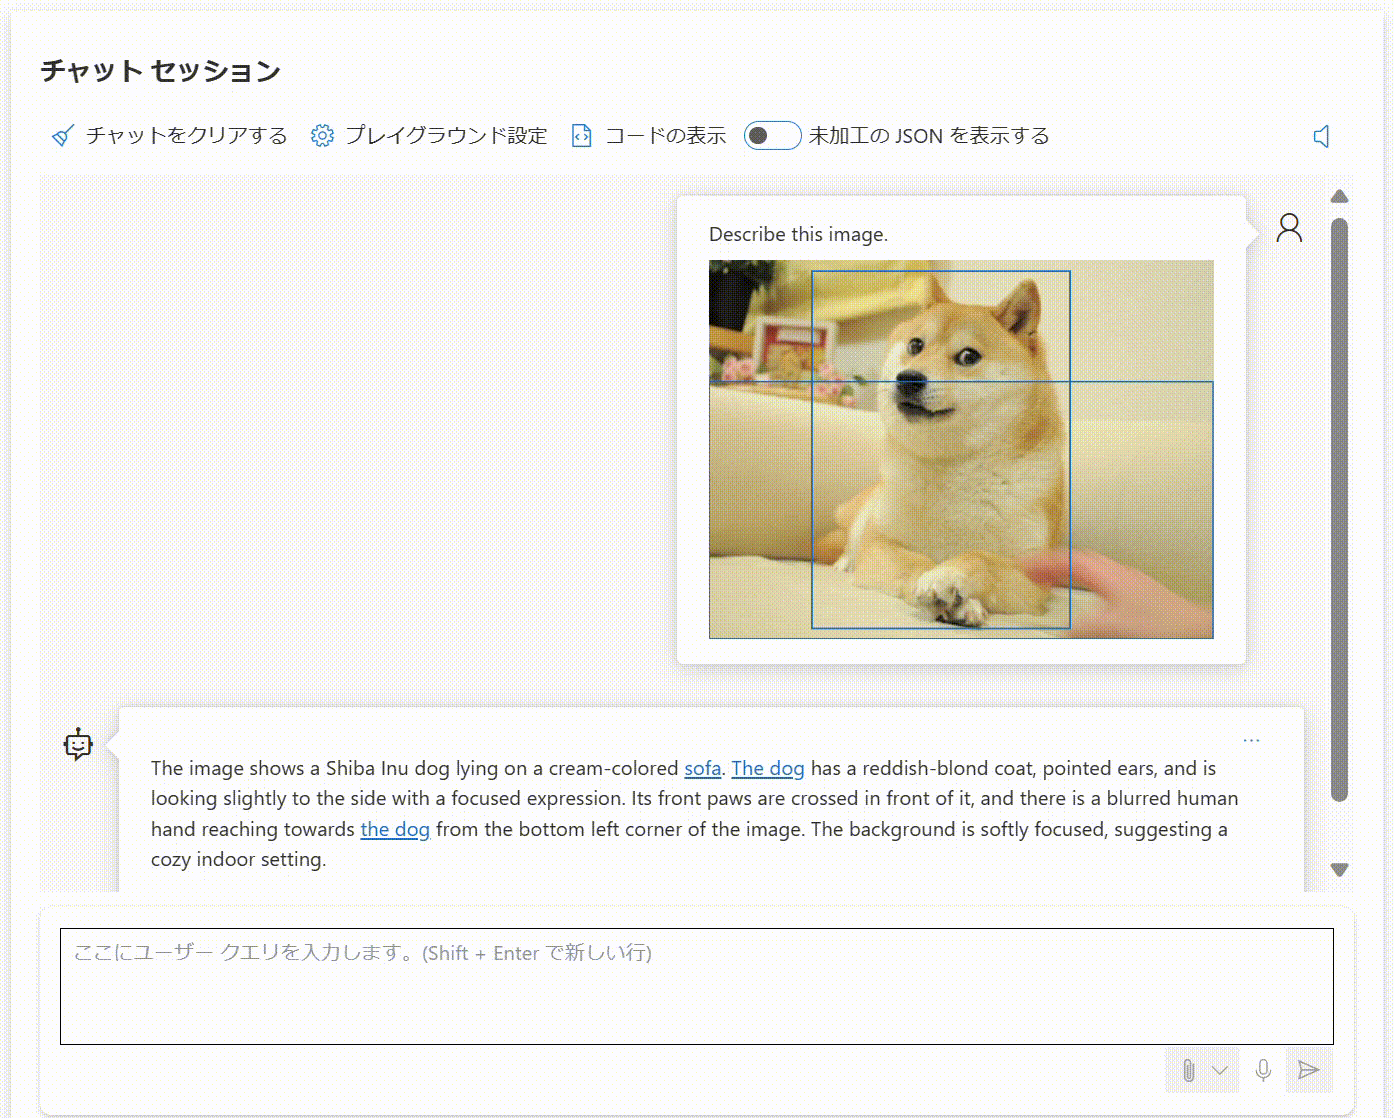Click the code file icon
This screenshot has width=1394, height=1118.
pos(581,136)
